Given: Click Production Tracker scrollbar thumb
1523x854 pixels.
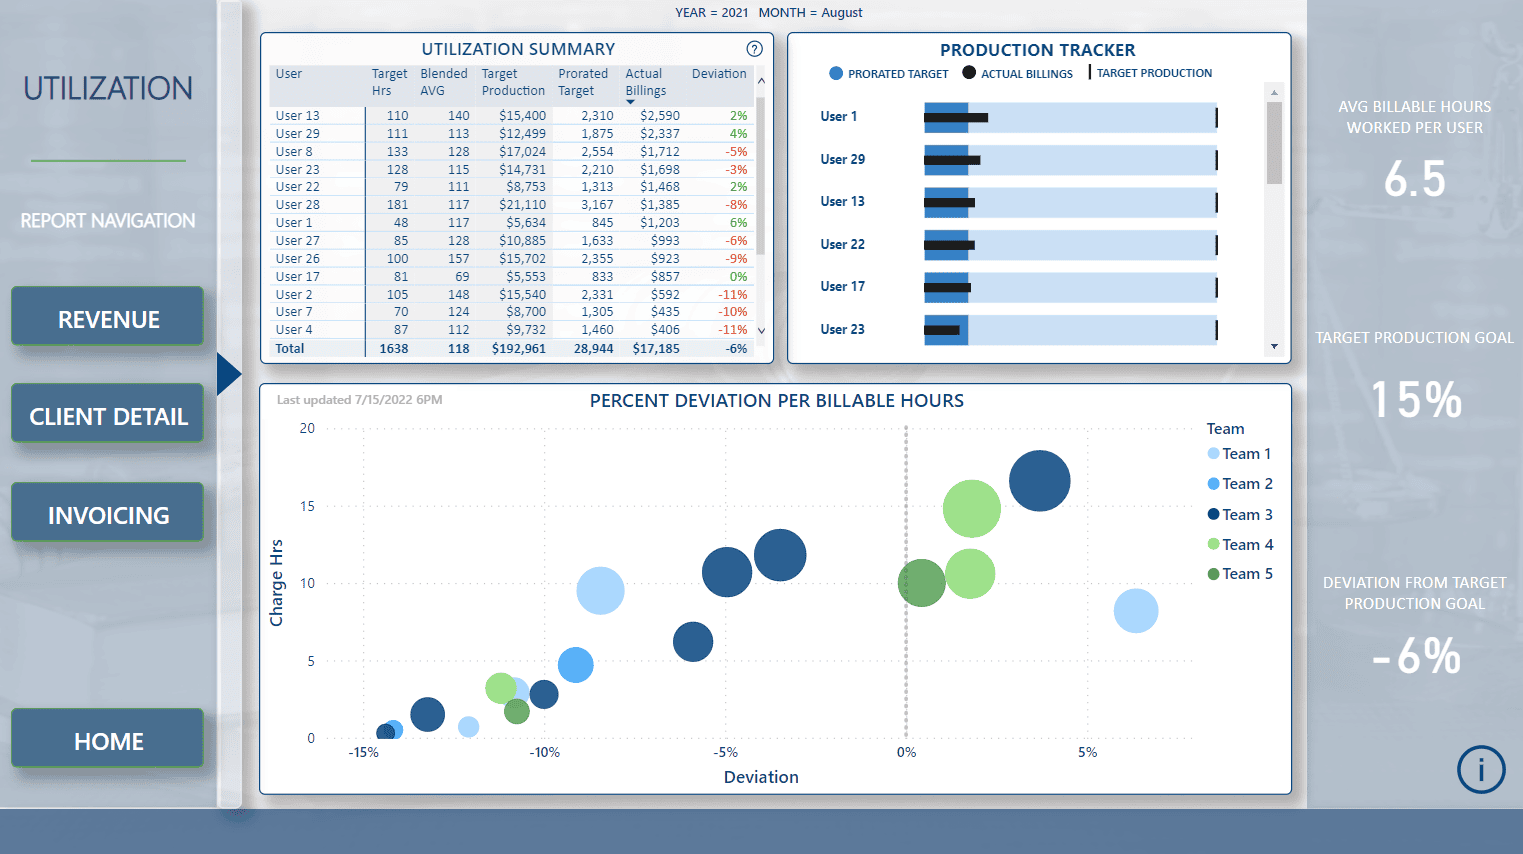Looking at the screenshot, I should (1274, 143).
